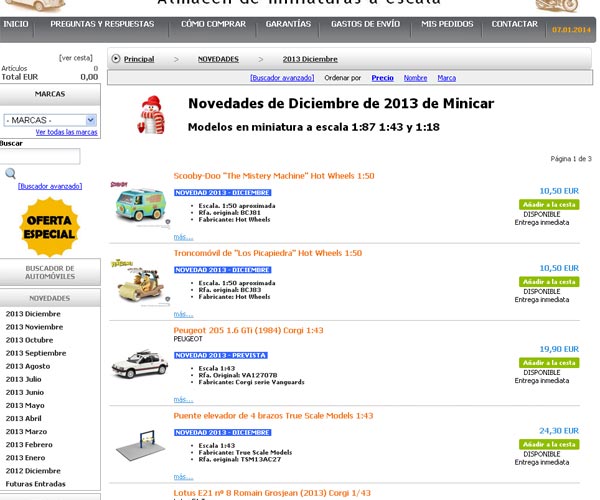600x500 pixels.
Task: Open Peugeot 205 1.6 GTi product title
Action: pyautogui.click(x=248, y=331)
